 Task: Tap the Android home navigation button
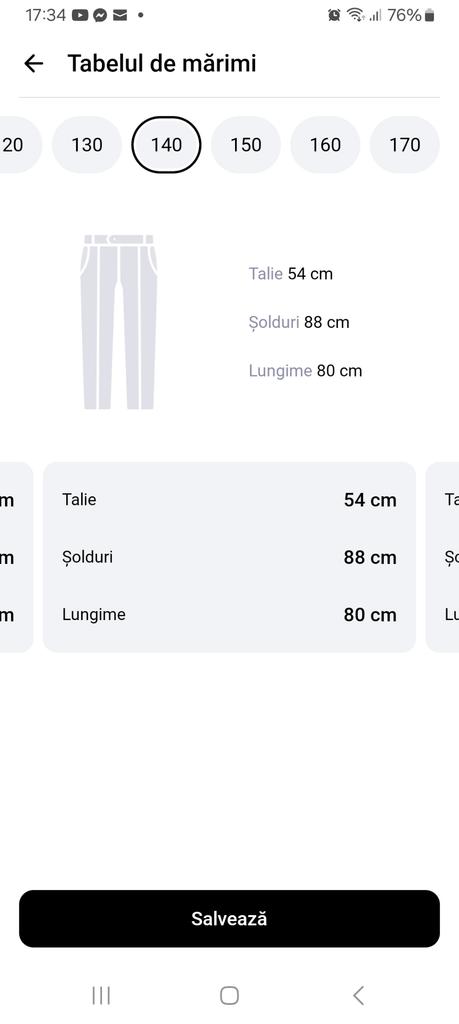229,995
